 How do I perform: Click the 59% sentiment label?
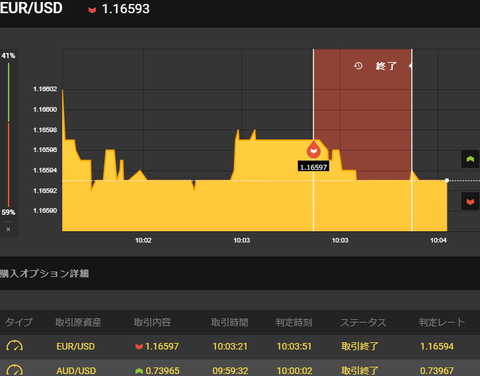tap(8, 212)
